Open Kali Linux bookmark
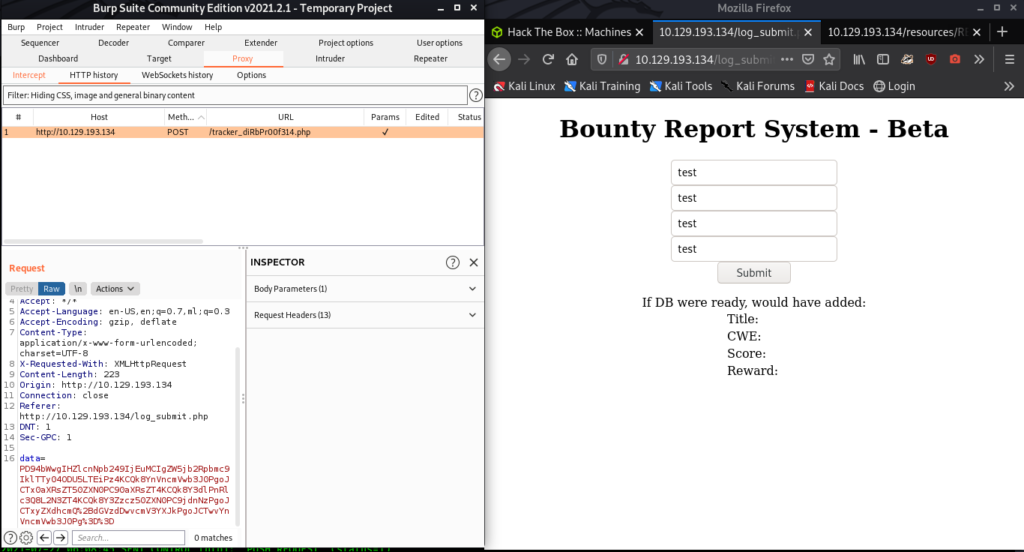The height and width of the screenshot is (552, 1024). [x=524, y=86]
